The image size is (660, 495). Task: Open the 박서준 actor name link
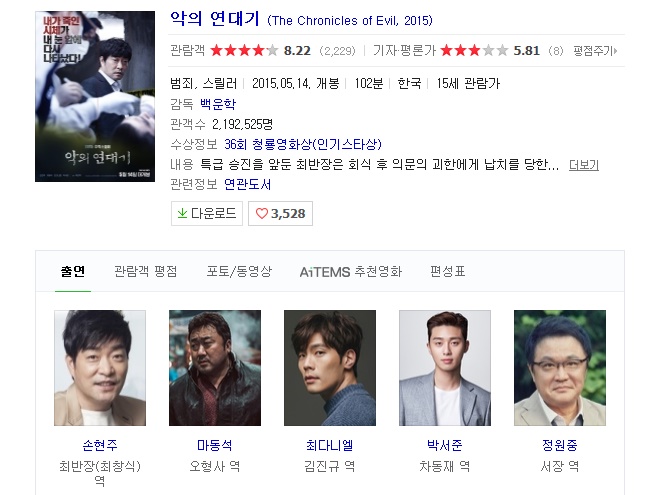tap(444, 445)
